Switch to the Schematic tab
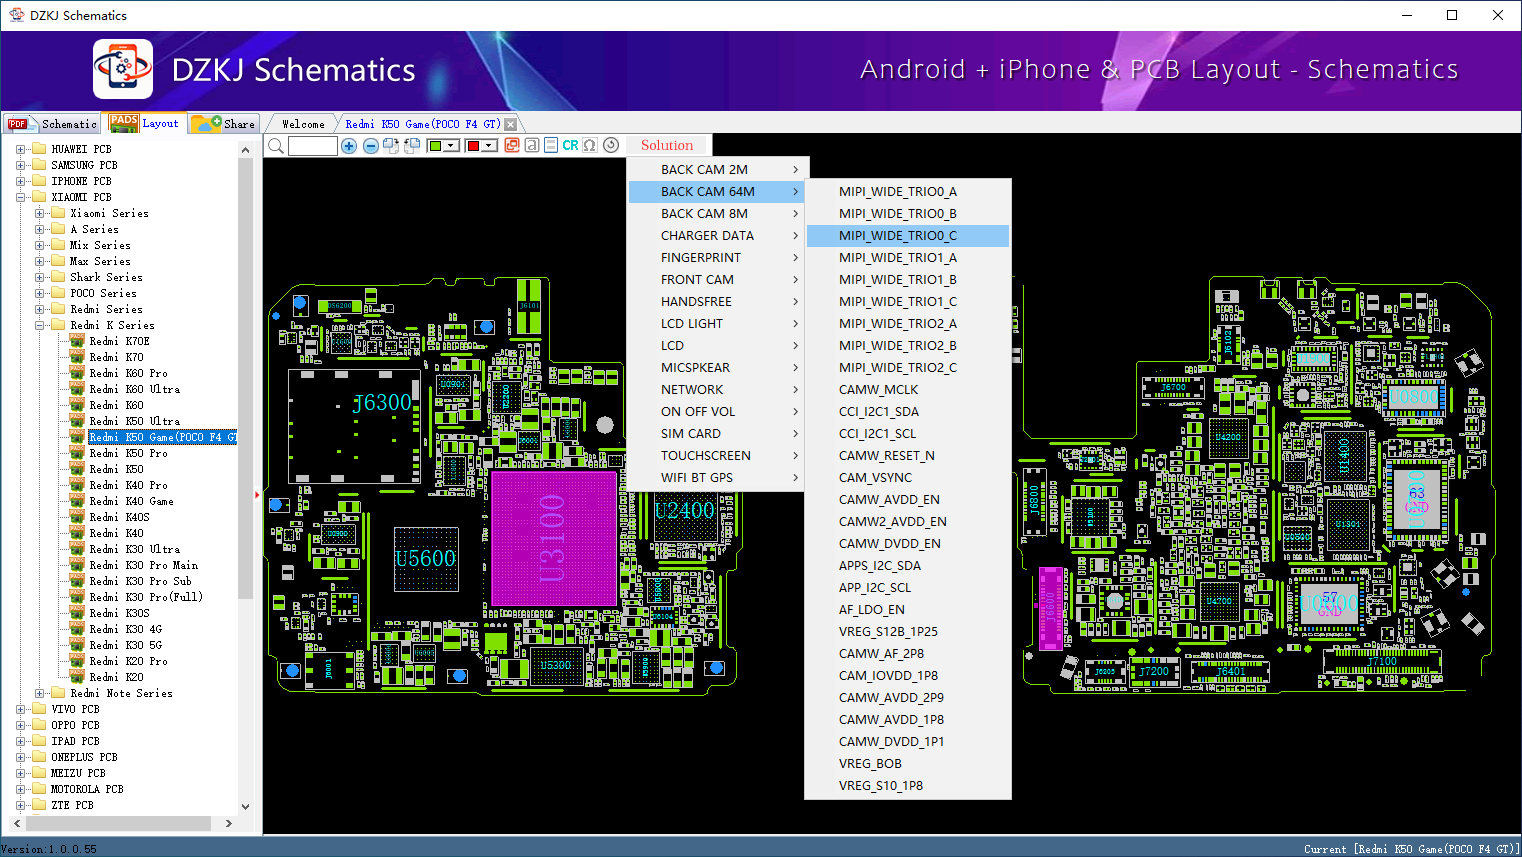 click(54, 124)
